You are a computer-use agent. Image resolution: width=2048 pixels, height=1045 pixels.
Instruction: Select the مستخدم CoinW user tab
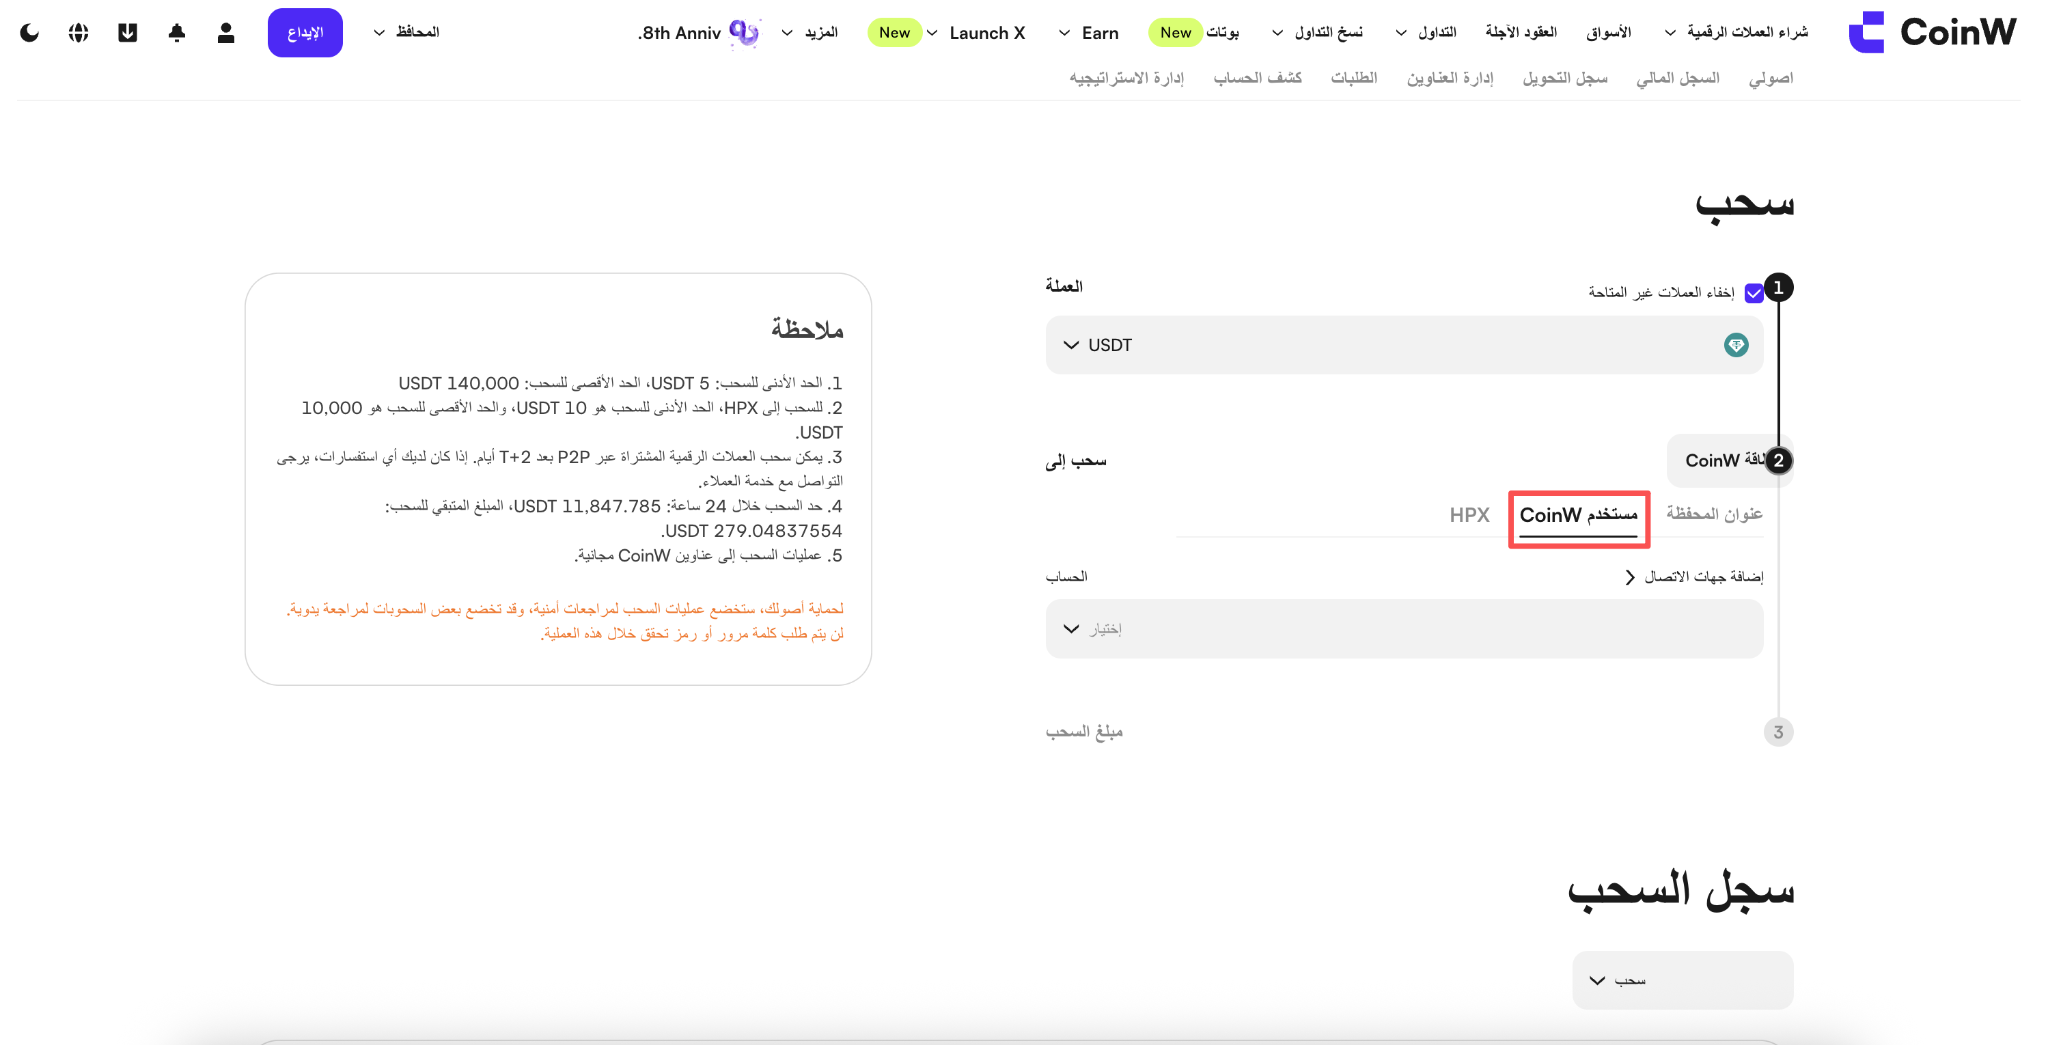click(x=1579, y=515)
